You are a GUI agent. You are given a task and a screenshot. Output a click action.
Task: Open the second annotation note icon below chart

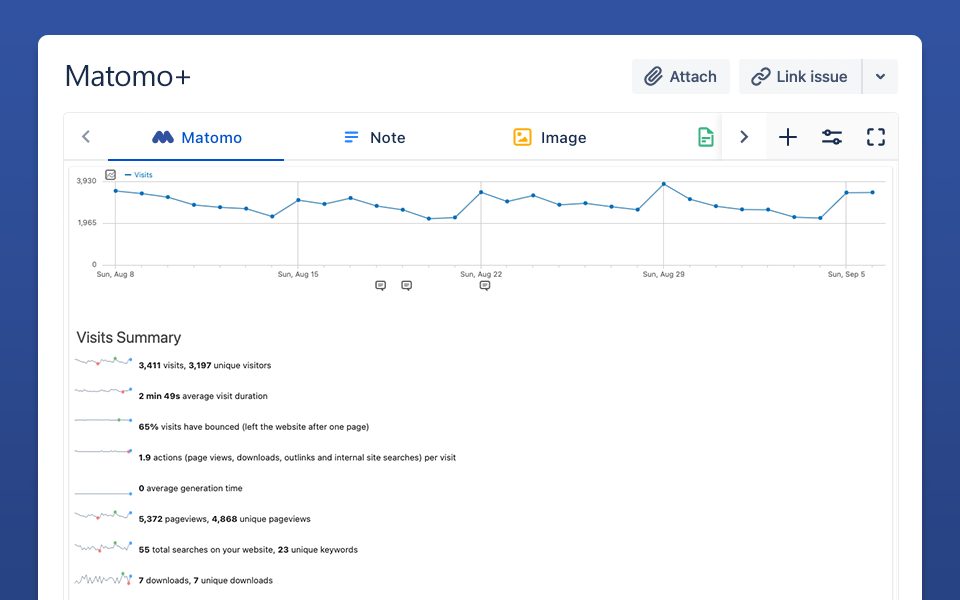point(407,285)
